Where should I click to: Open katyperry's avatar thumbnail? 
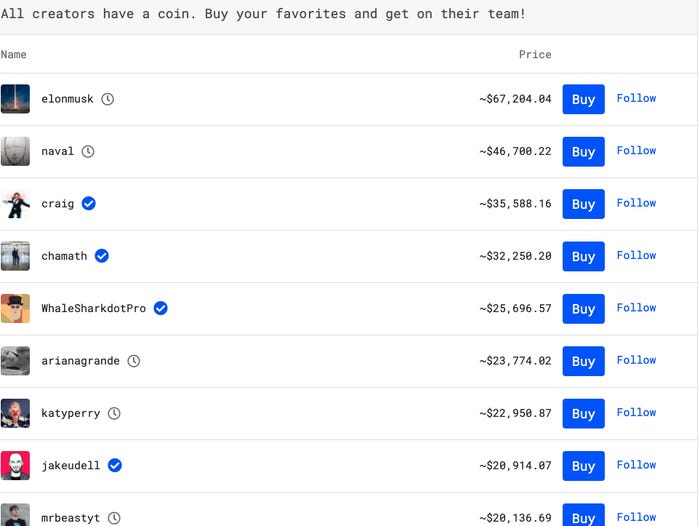[15, 413]
